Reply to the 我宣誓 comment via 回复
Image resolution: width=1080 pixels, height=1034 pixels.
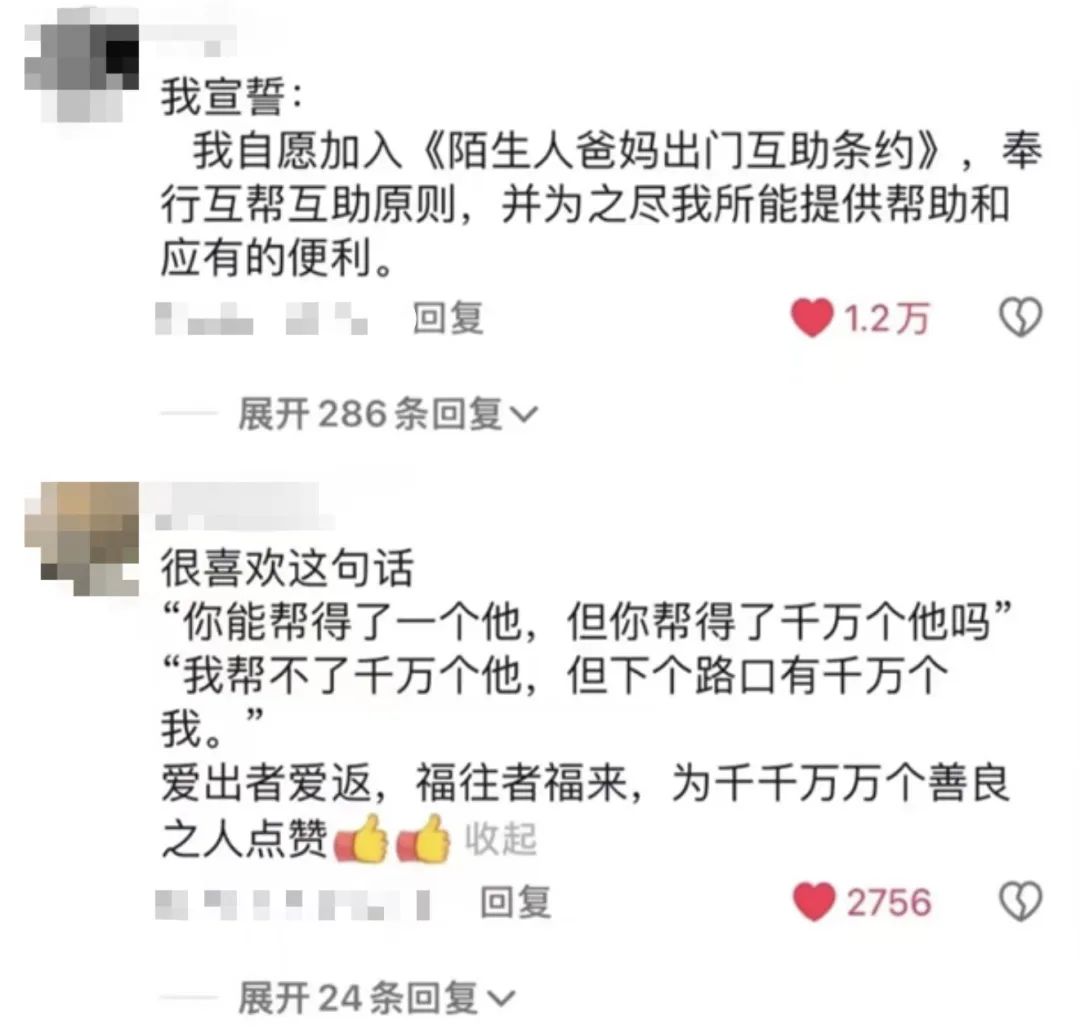(448, 318)
